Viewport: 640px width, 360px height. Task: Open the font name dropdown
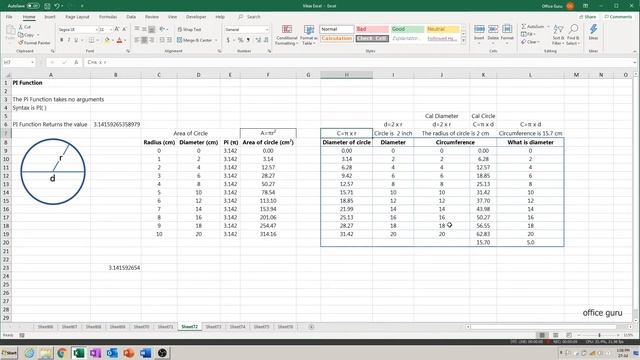[x=97, y=29]
